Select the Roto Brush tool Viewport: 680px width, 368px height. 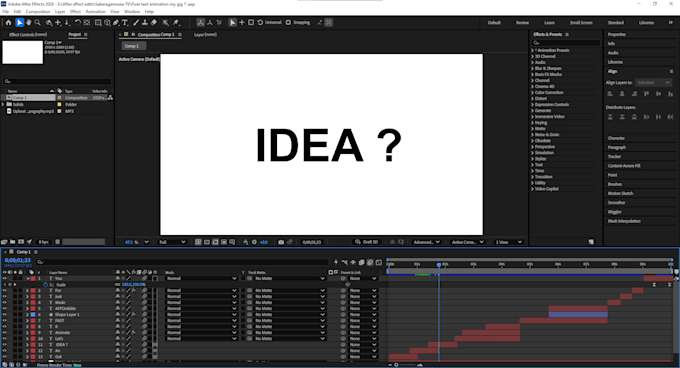166,23
